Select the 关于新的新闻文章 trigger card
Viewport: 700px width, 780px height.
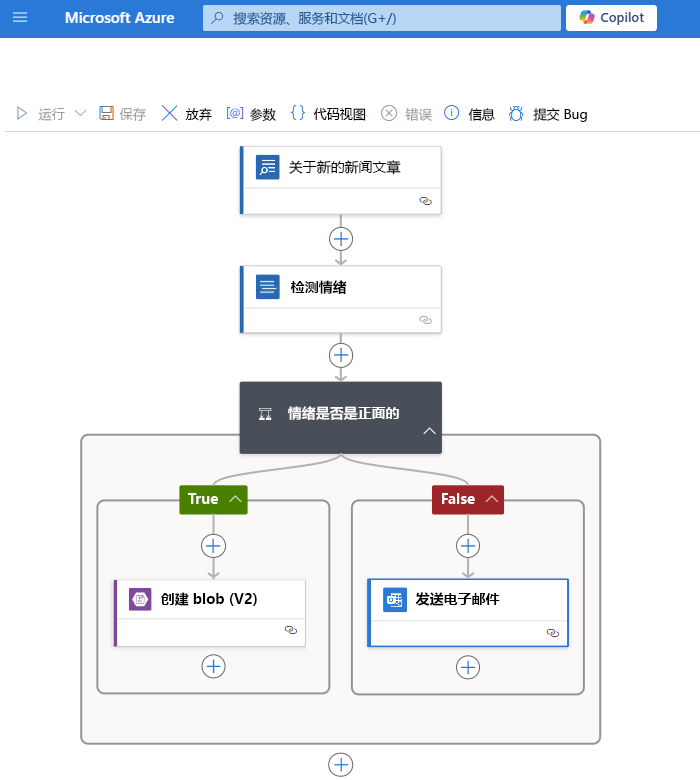pos(341,180)
